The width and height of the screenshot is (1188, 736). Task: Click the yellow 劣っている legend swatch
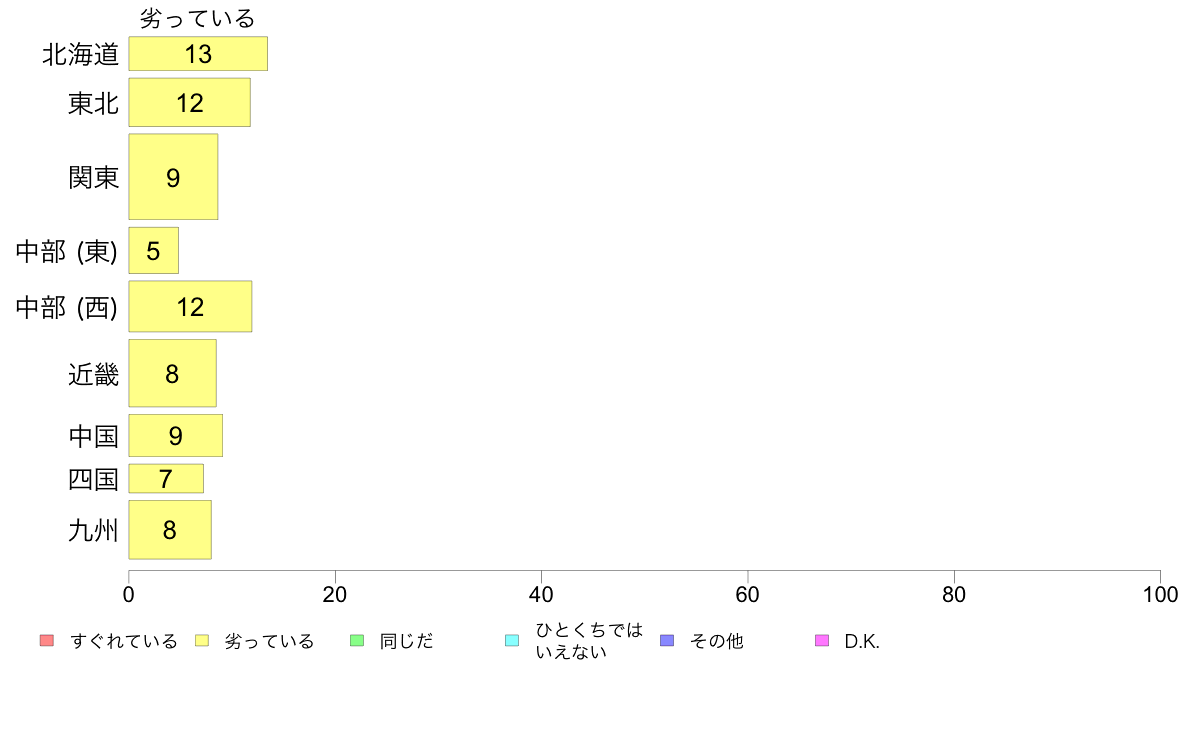click(x=202, y=641)
